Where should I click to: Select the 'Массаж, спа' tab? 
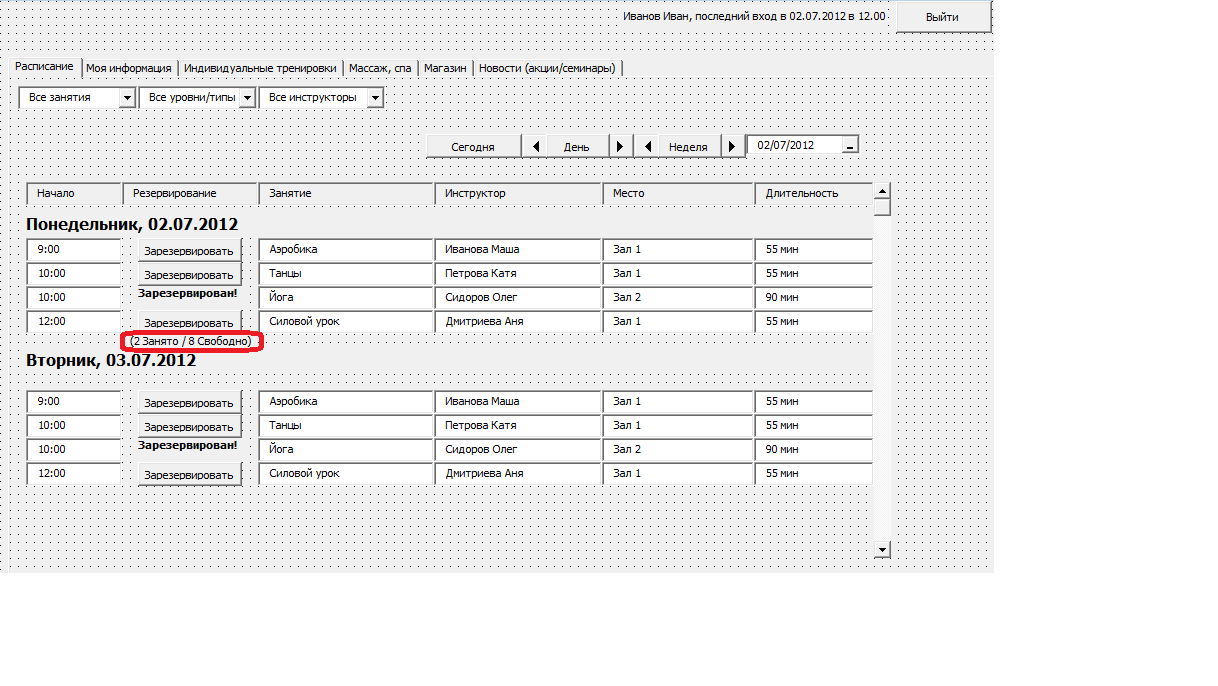pyautogui.click(x=380, y=68)
